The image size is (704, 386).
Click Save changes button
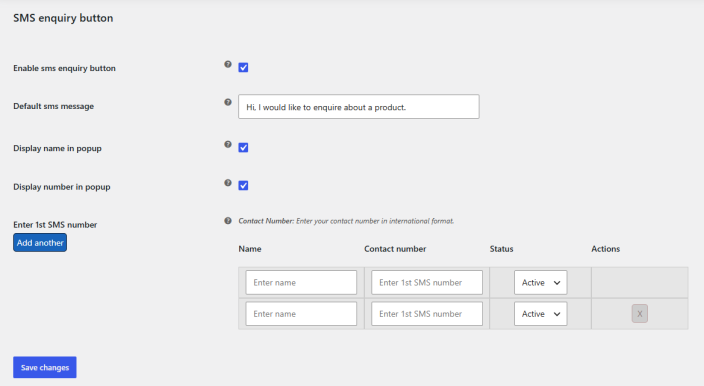coord(45,367)
